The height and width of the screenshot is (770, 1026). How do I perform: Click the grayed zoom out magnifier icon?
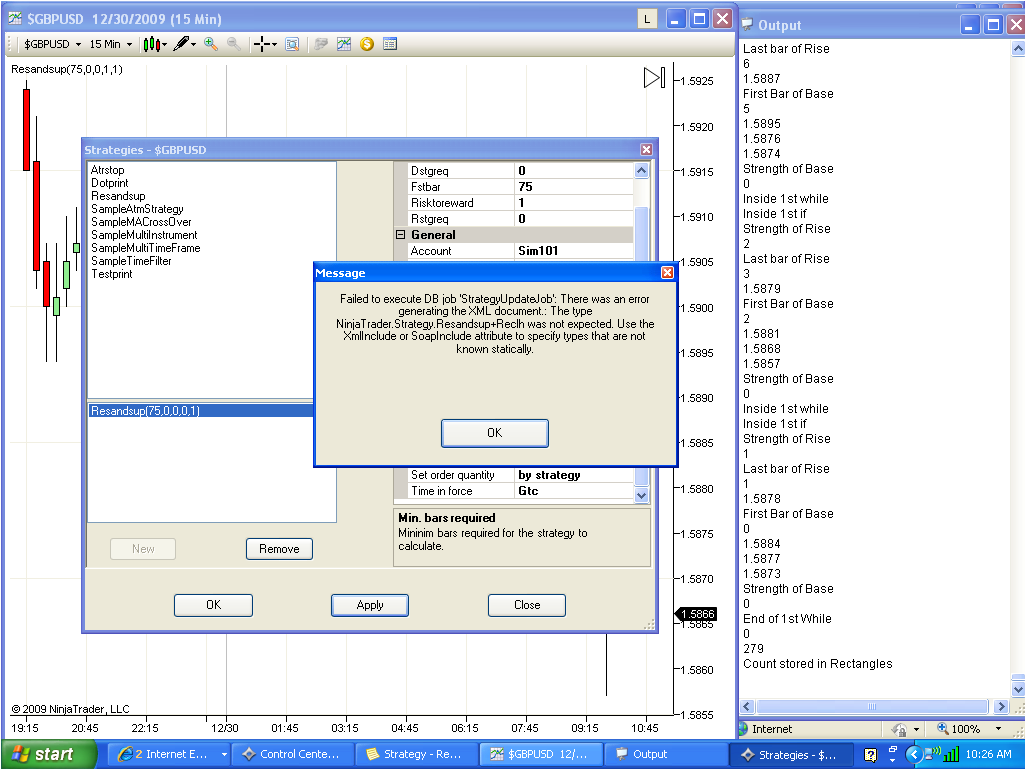point(234,44)
